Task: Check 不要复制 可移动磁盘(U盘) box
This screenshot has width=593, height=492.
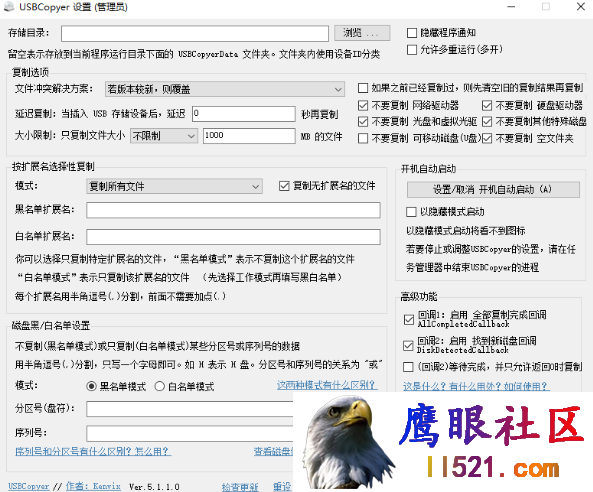Action: coord(363,138)
